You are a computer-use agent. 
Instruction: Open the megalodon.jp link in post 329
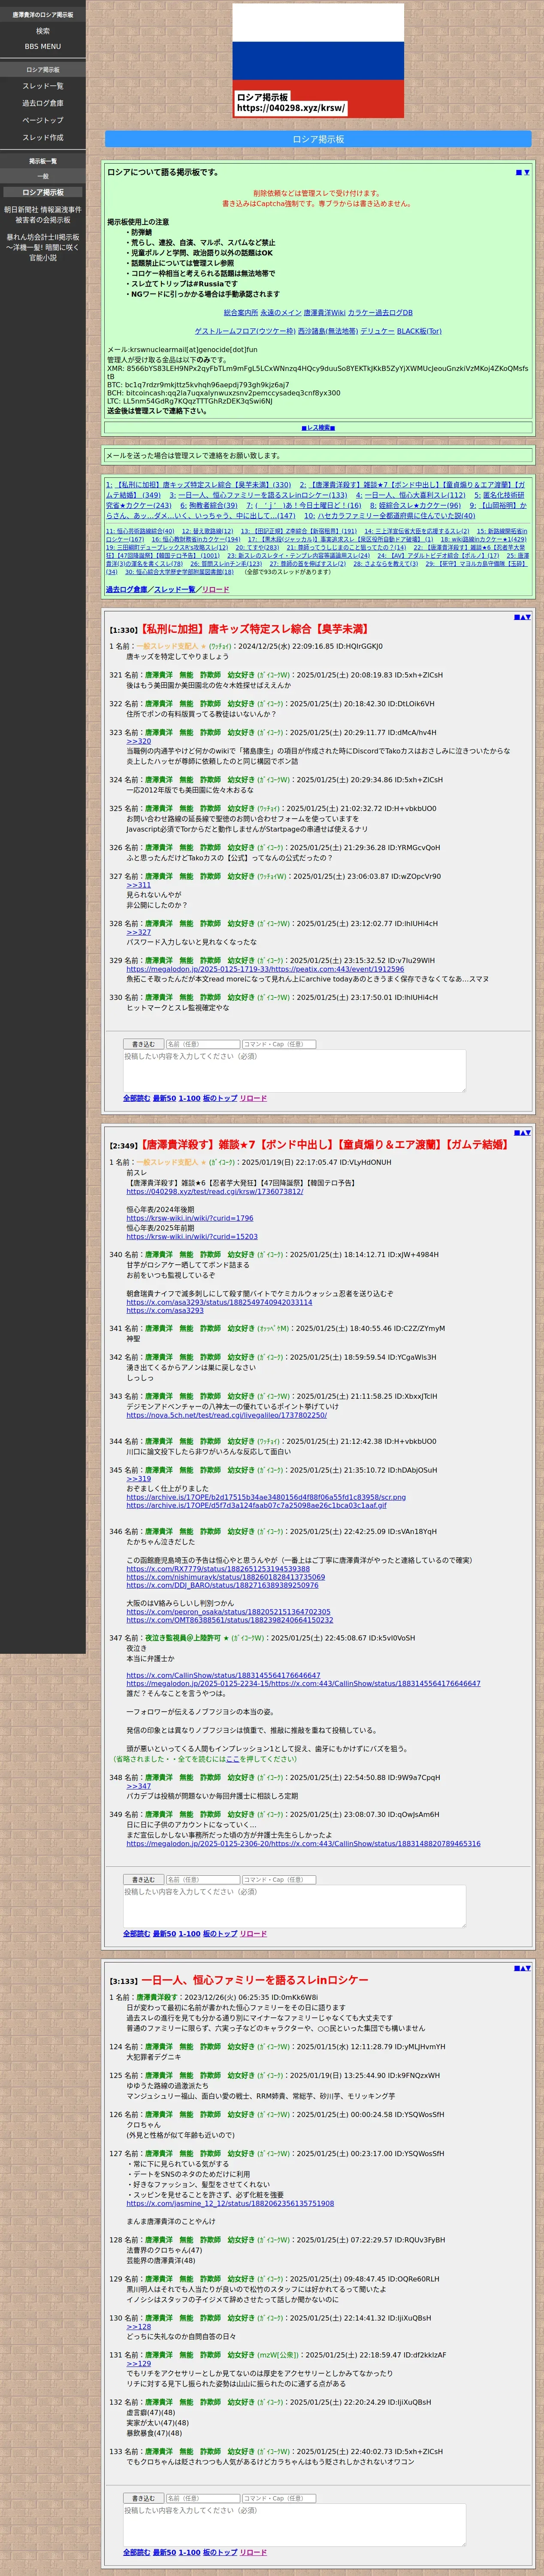point(265,969)
